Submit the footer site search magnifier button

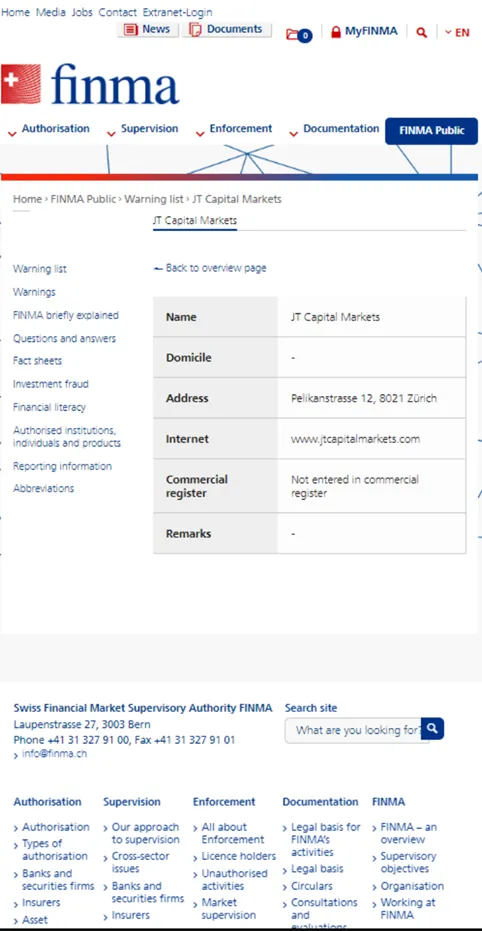click(x=433, y=729)
